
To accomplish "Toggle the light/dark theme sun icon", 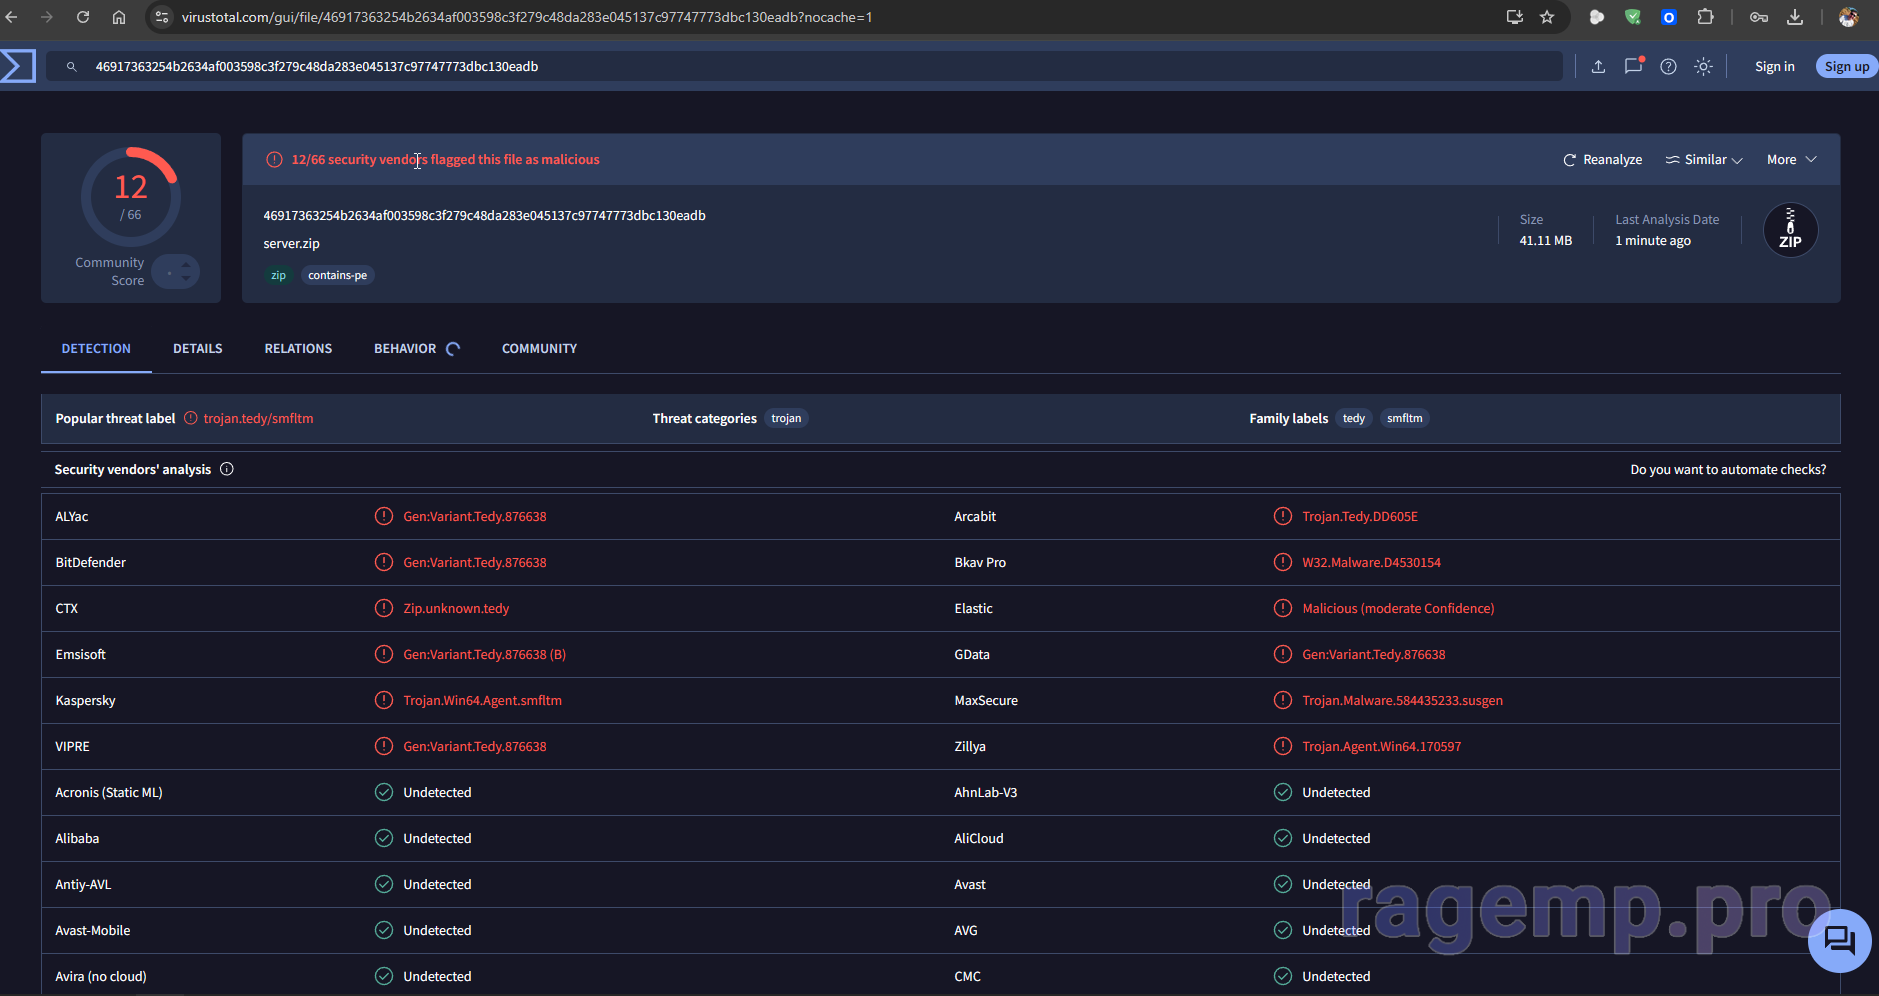I will tap(1703, 67).
